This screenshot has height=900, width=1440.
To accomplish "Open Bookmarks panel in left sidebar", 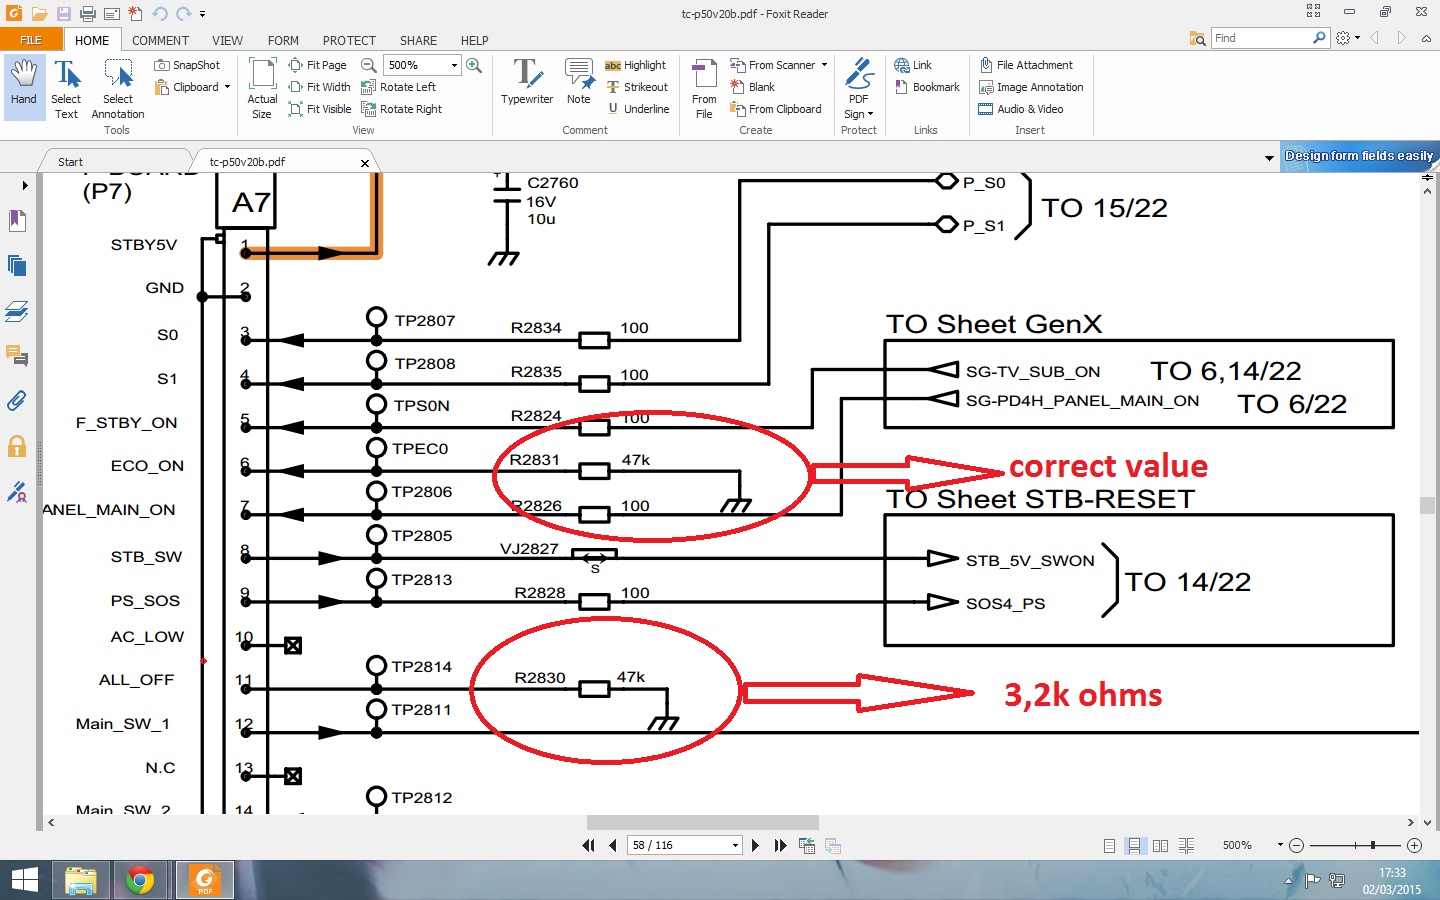I will [17, 220].
